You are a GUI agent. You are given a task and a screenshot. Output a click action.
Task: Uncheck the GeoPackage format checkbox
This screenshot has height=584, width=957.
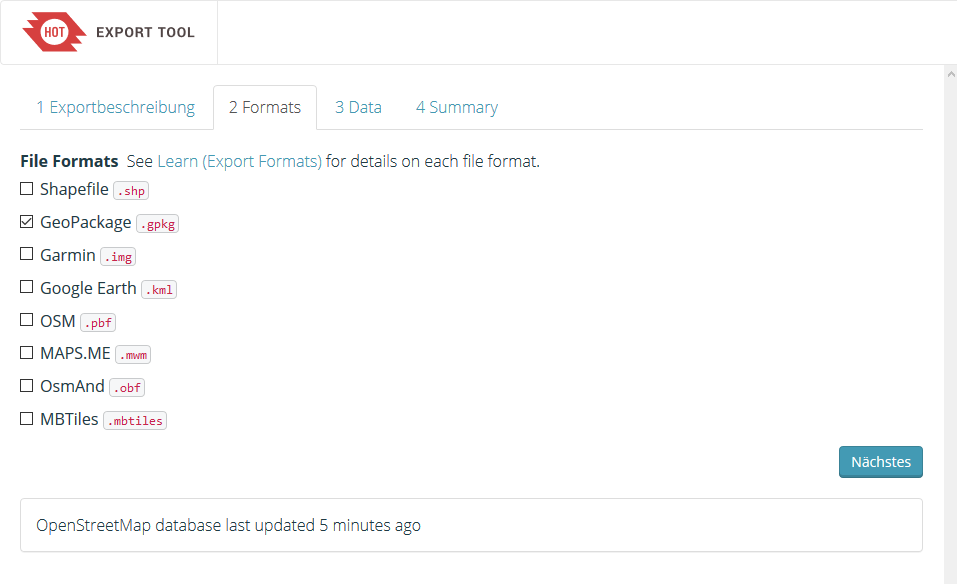[27, 222]
